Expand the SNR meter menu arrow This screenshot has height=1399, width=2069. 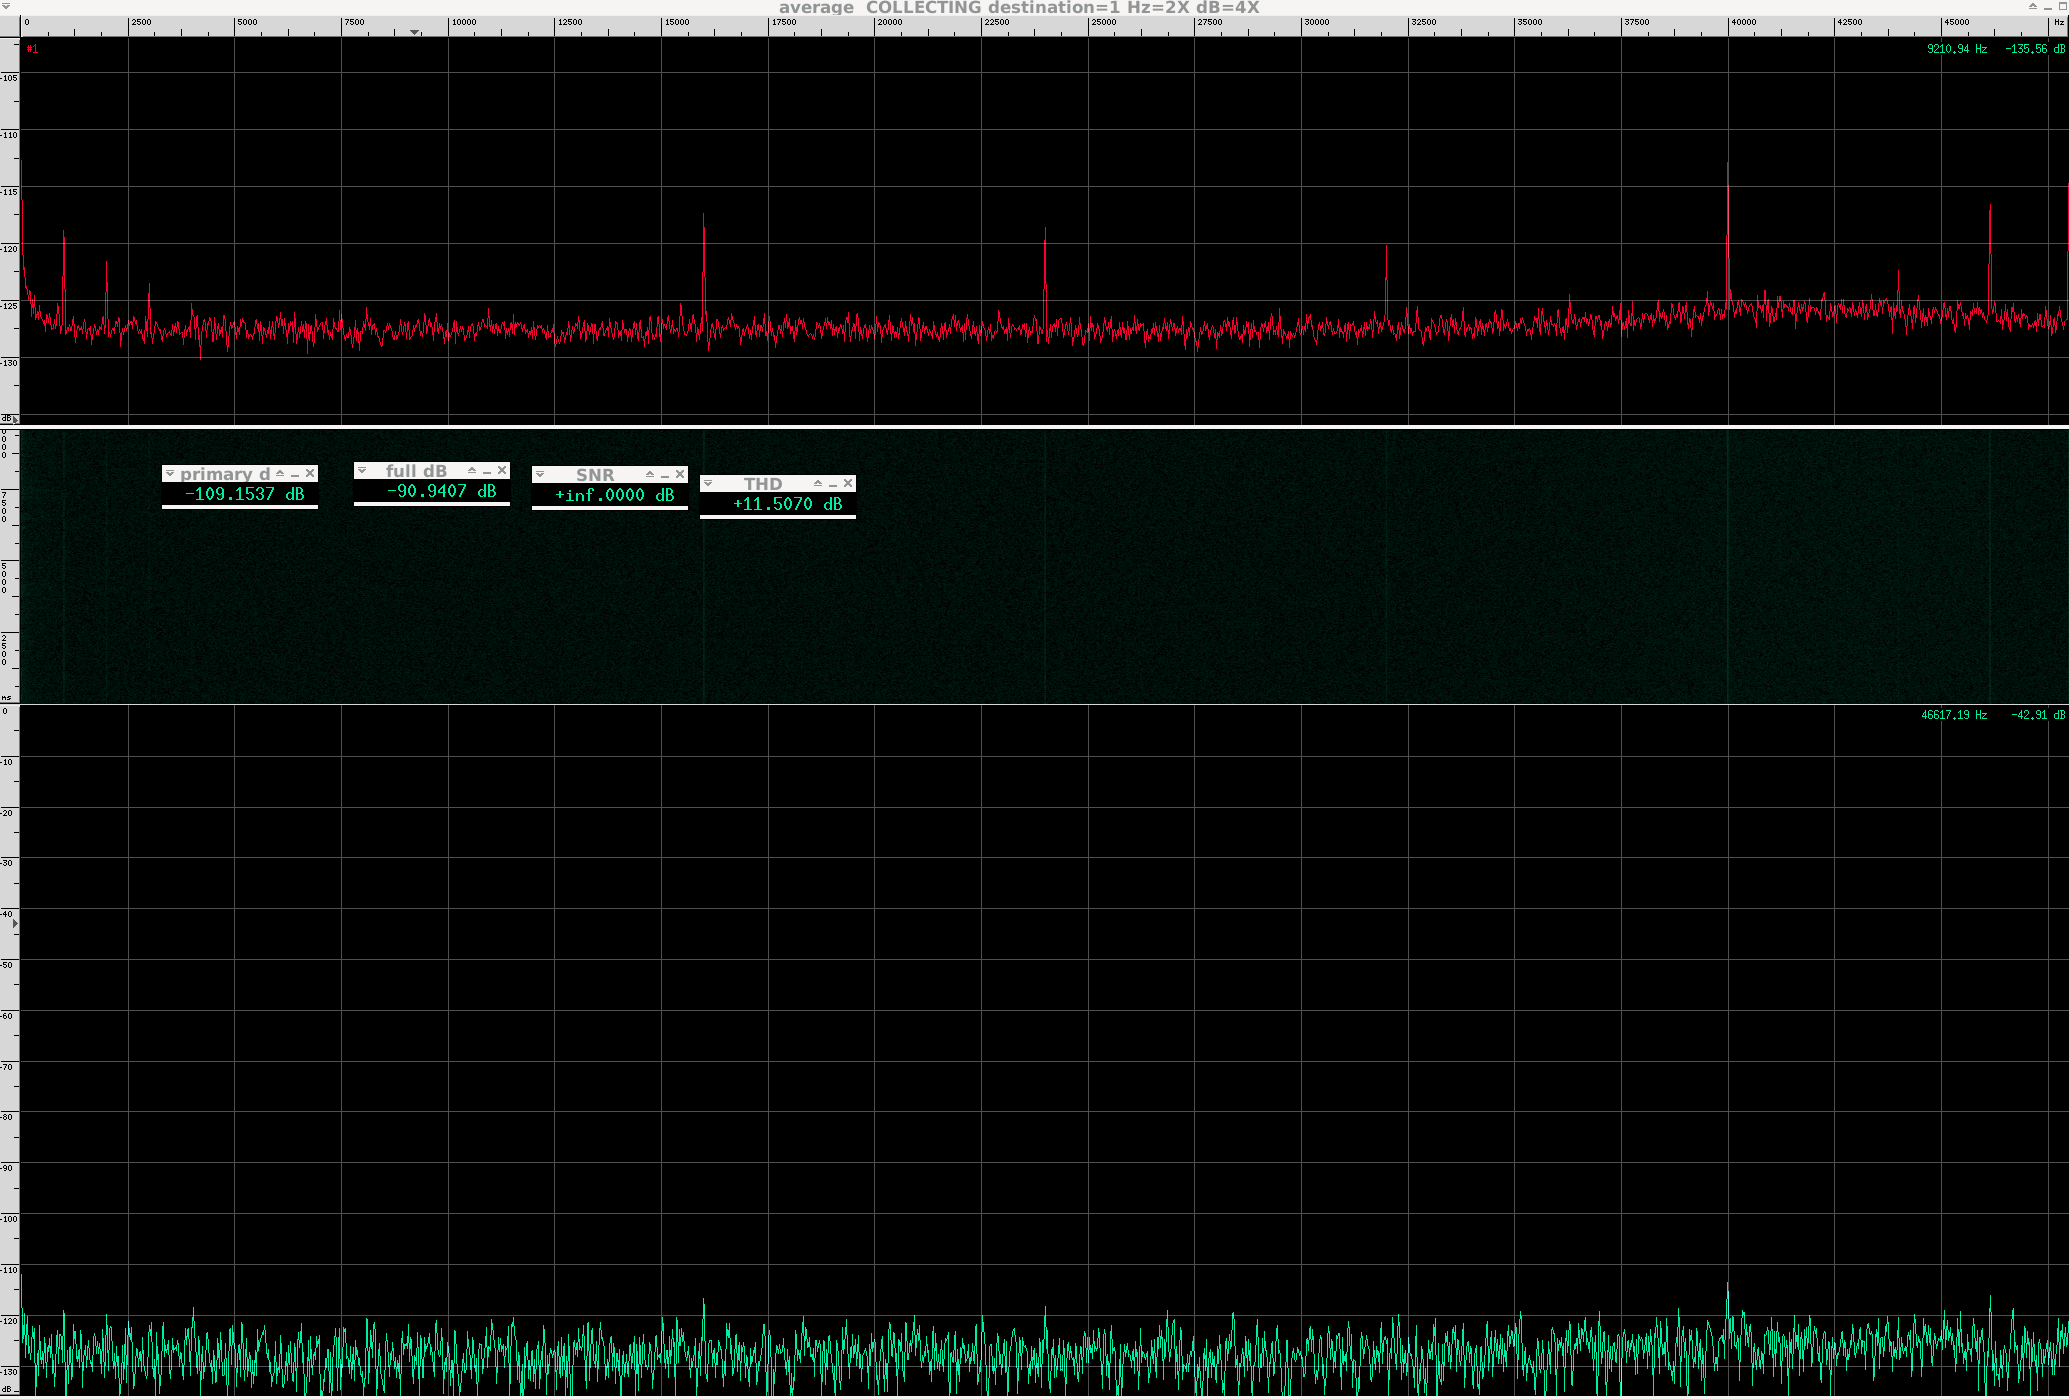540,474
